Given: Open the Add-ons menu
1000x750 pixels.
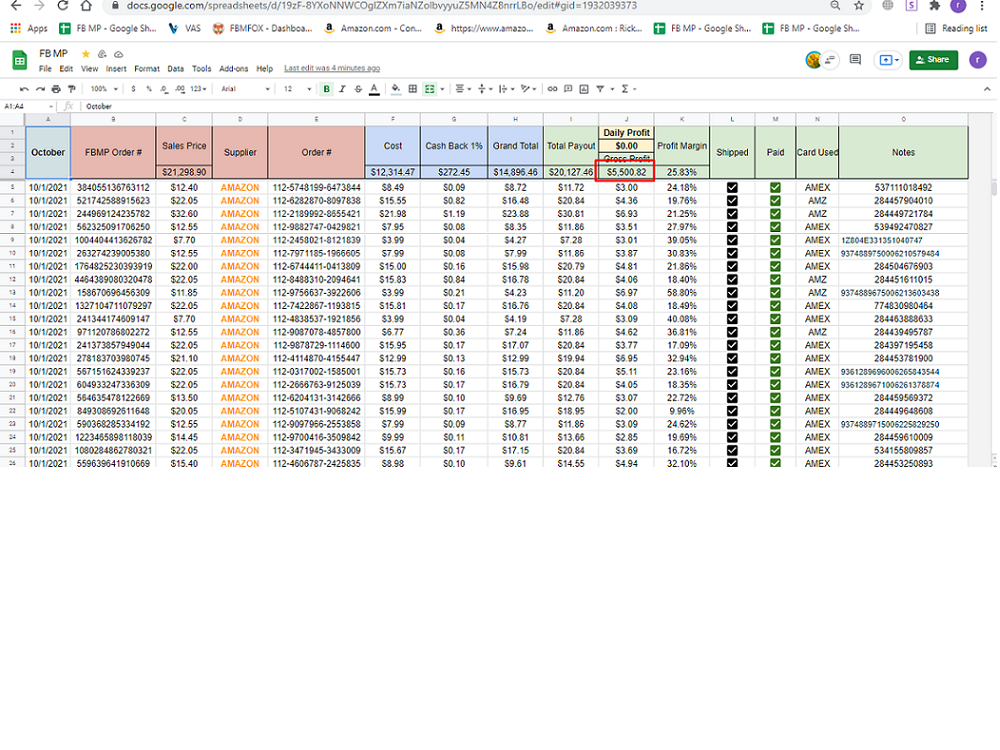Looking at the screenshot, I should coord(233,69).
